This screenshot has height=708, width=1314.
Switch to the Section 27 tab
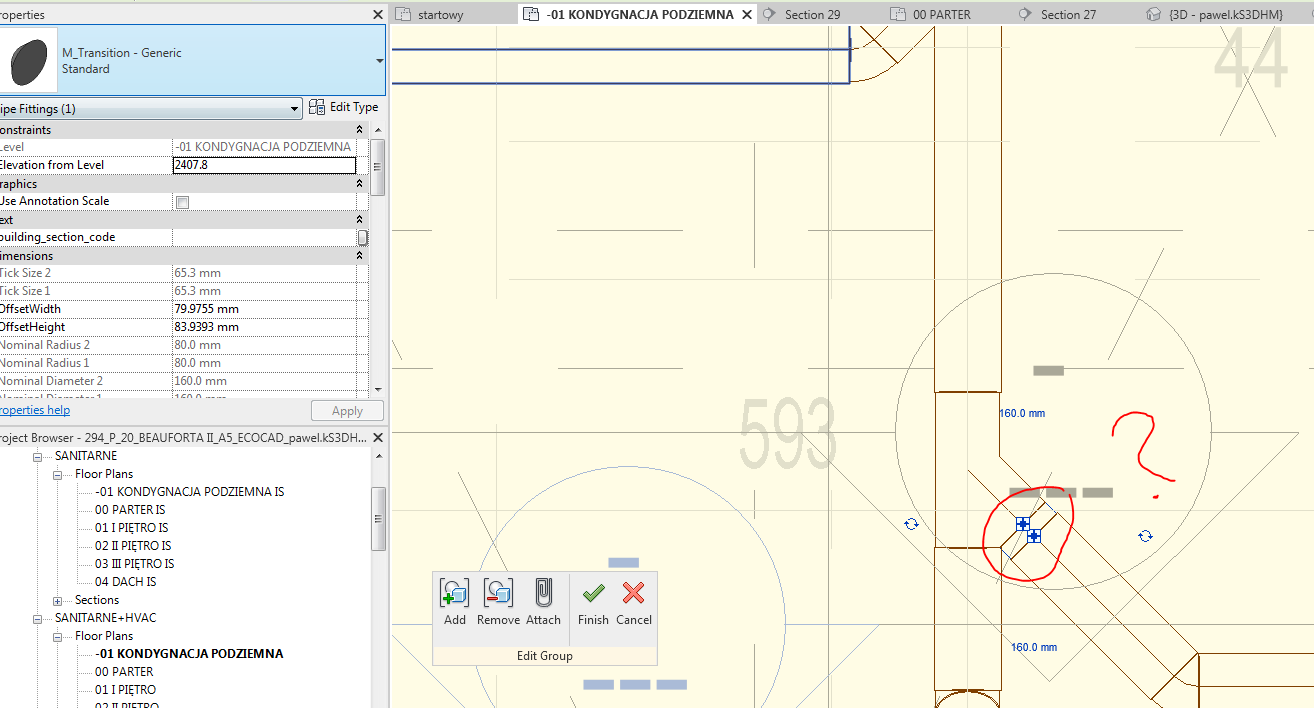pyautogui.click(x=1068, y=15)
